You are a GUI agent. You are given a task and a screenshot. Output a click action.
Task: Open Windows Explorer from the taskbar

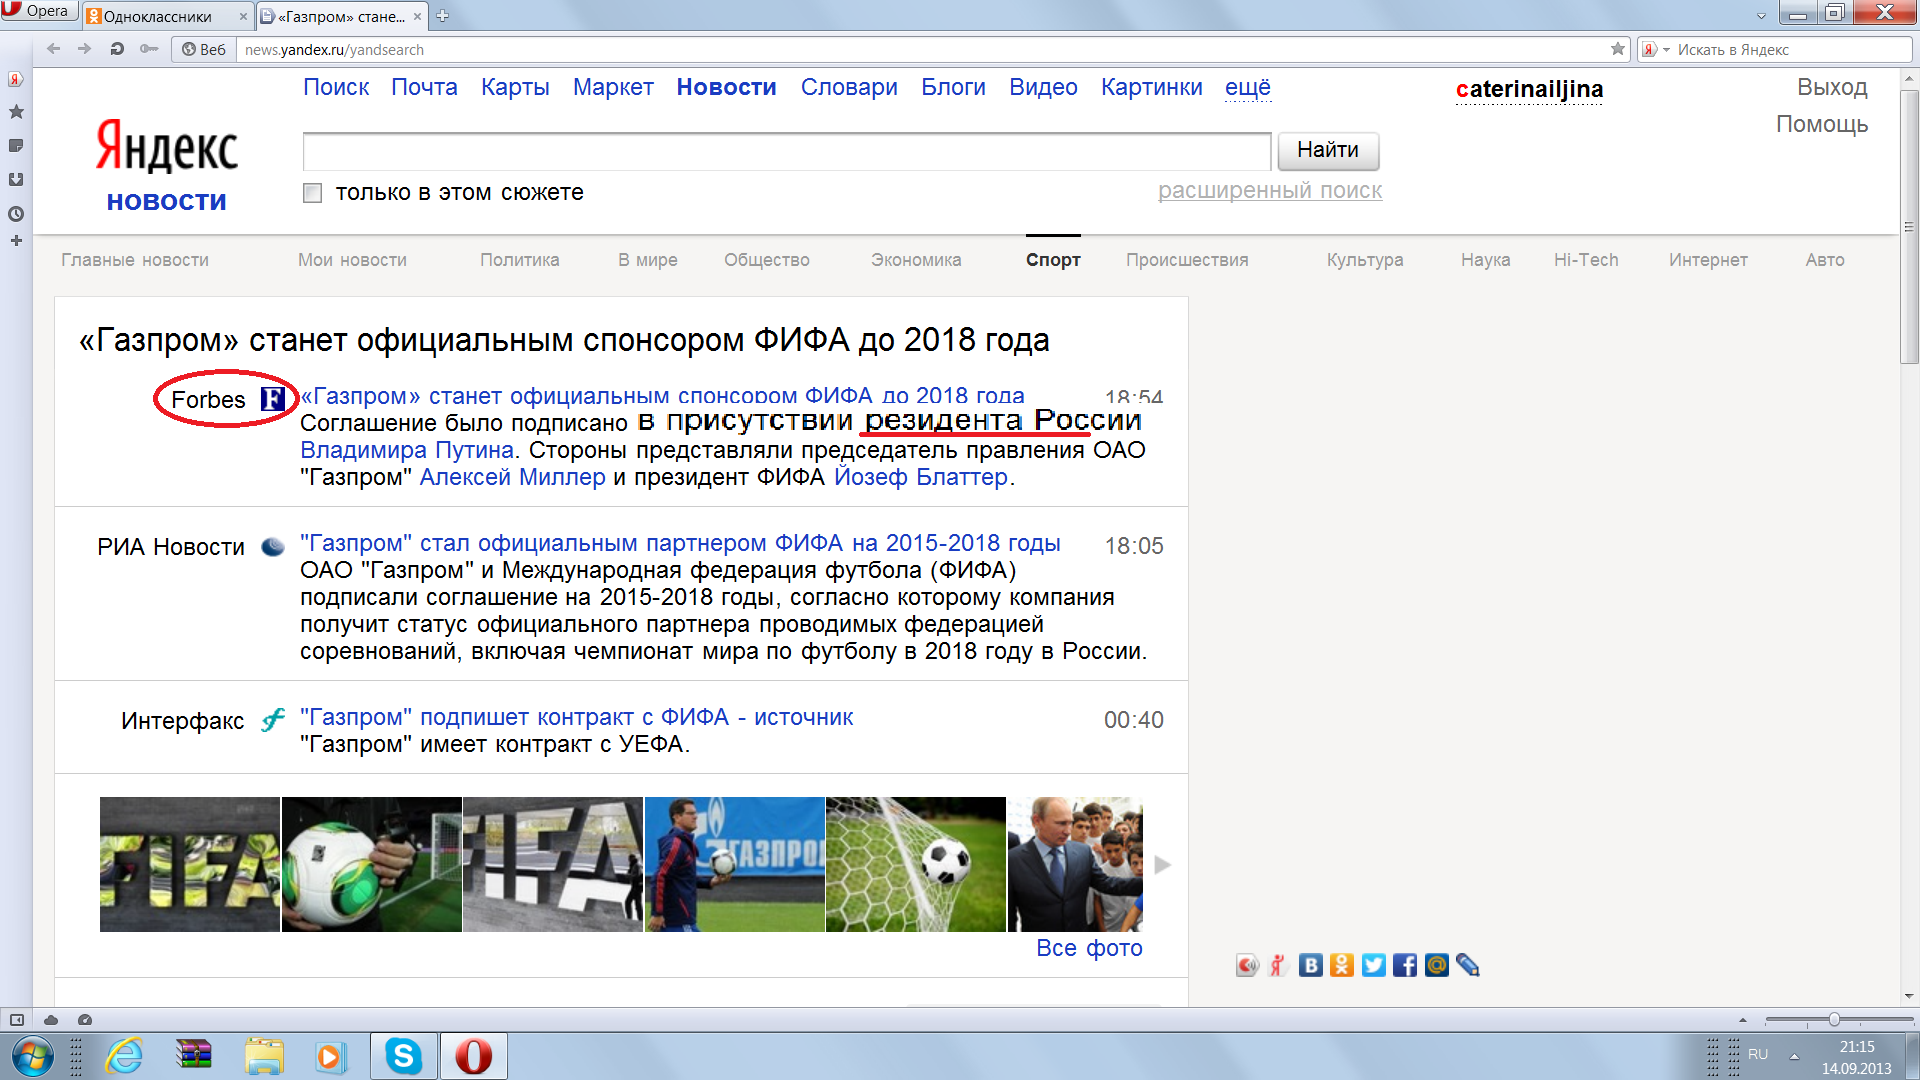point(264,1056)
